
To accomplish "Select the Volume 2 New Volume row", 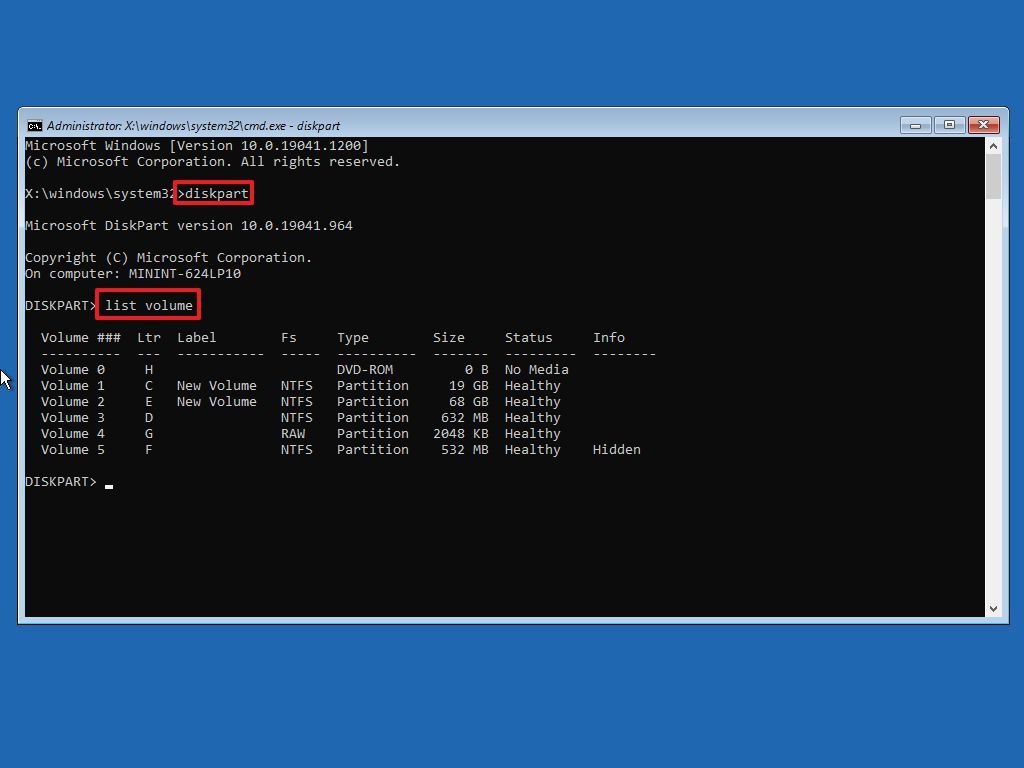I will coord(300,401).
